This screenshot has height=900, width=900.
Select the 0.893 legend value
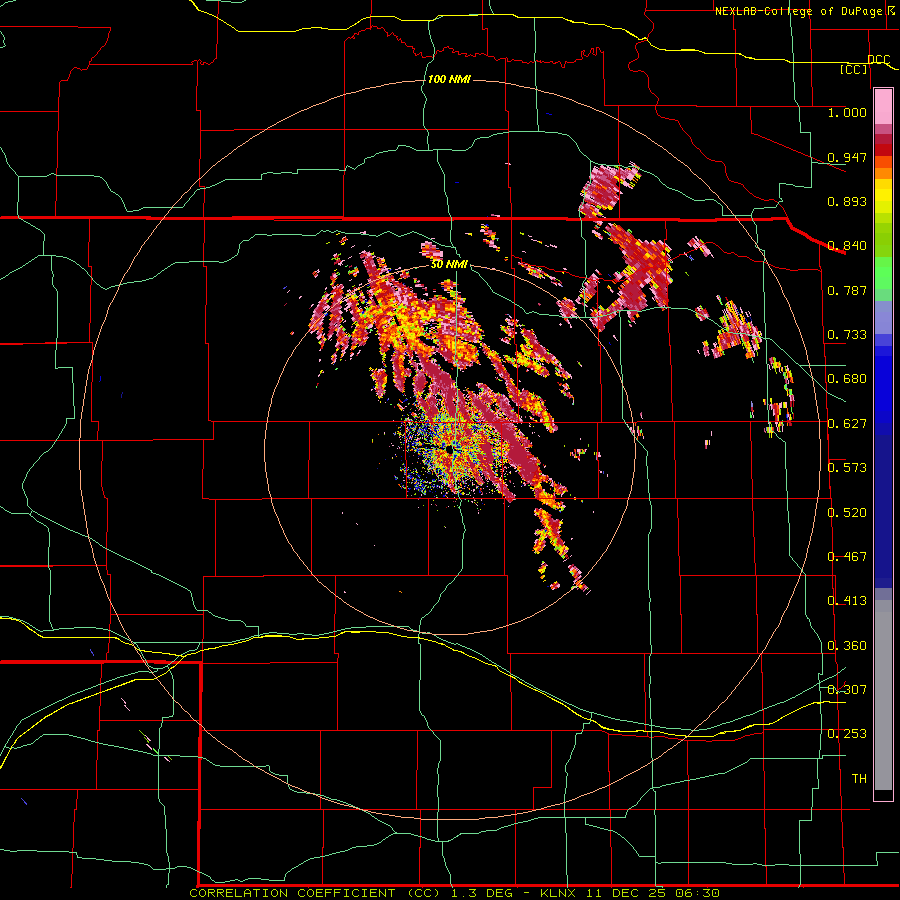[847, 201]
